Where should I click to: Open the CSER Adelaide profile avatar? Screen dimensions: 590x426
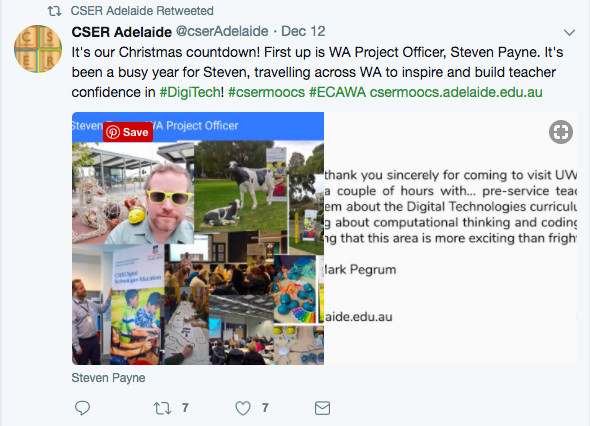coord(38,49)
